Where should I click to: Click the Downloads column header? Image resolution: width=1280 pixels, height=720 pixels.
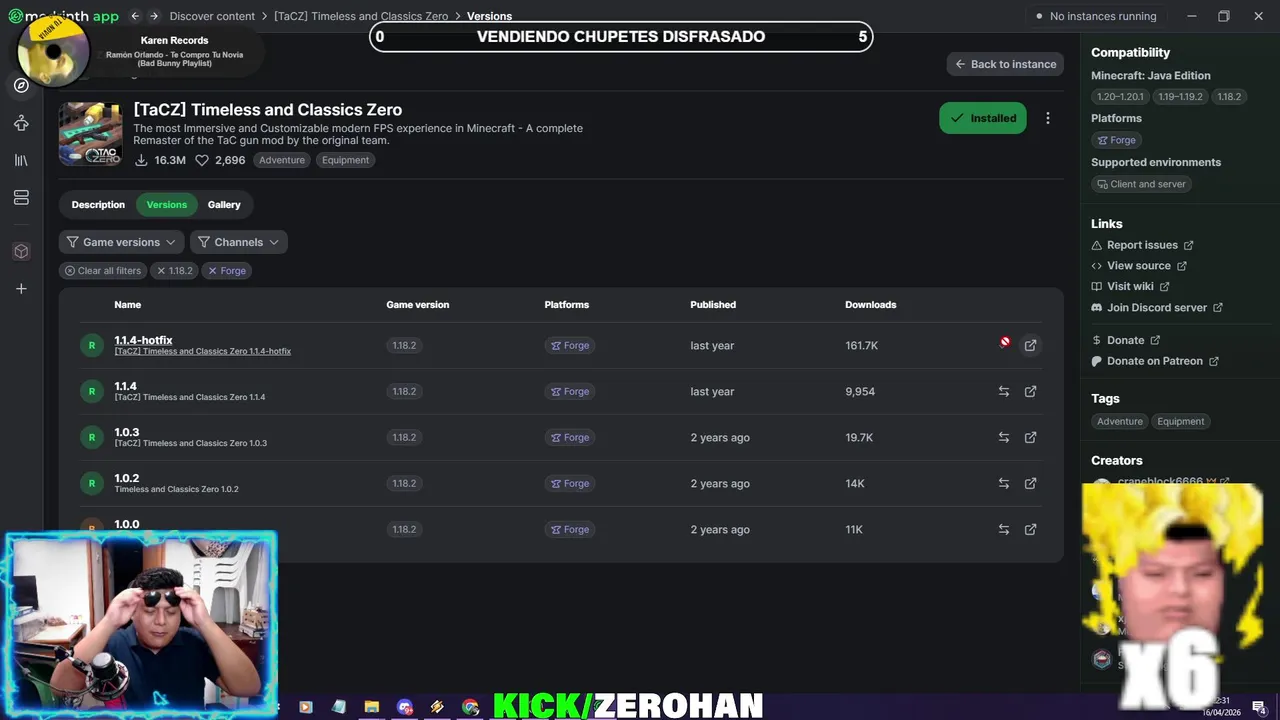[870, 305]
